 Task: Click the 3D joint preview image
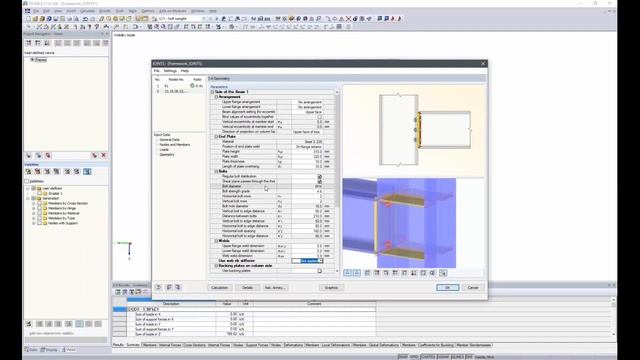399,223
